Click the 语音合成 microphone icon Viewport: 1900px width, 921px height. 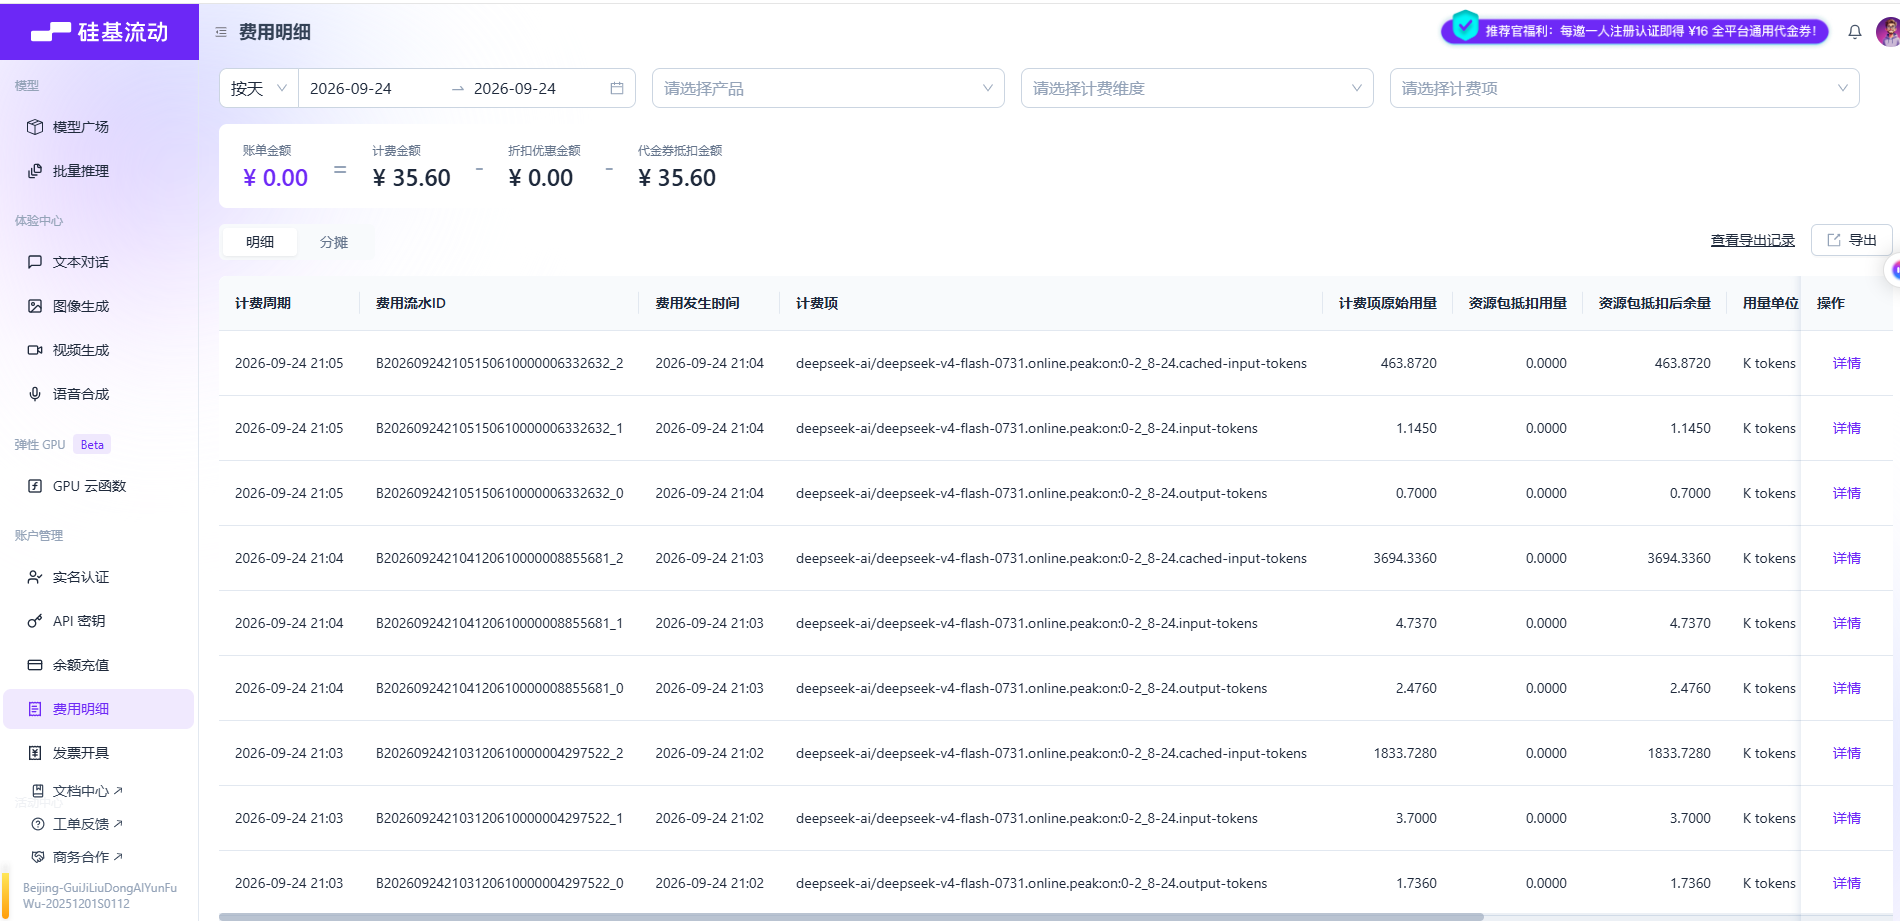35,394
